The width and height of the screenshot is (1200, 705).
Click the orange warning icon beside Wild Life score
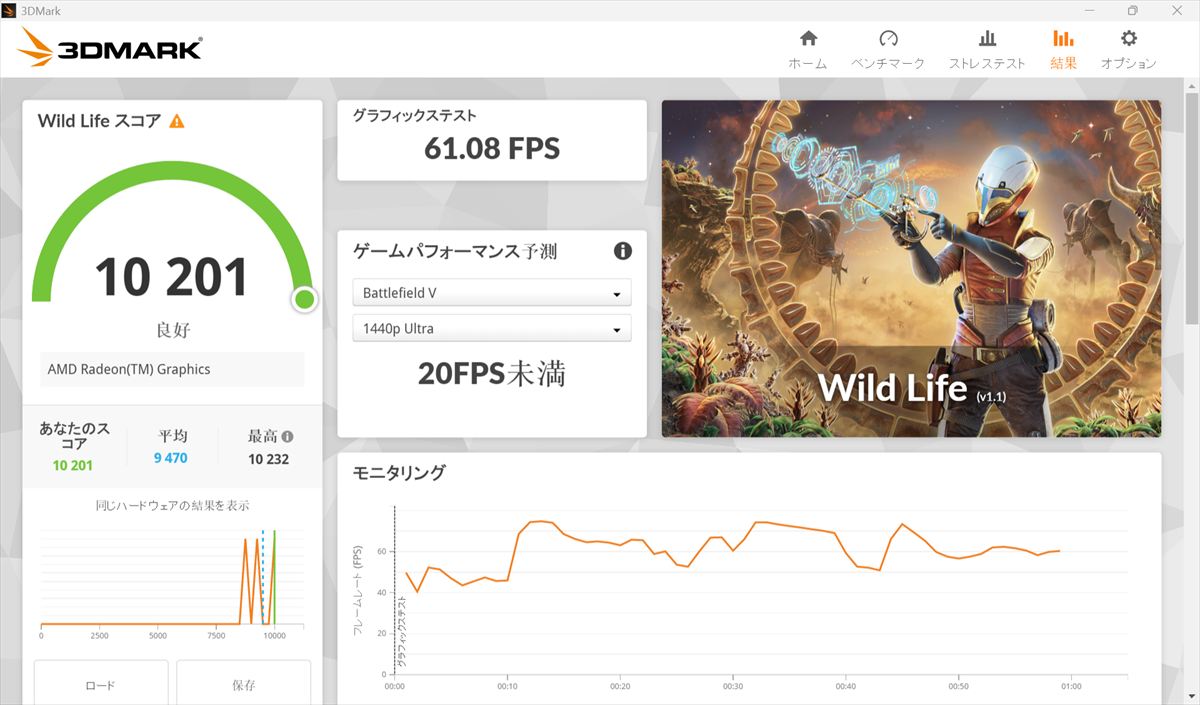177,121
